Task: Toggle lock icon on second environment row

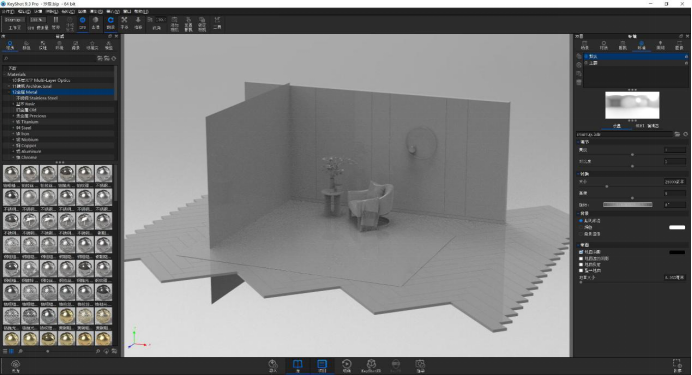Action: (x=686, y=63)
